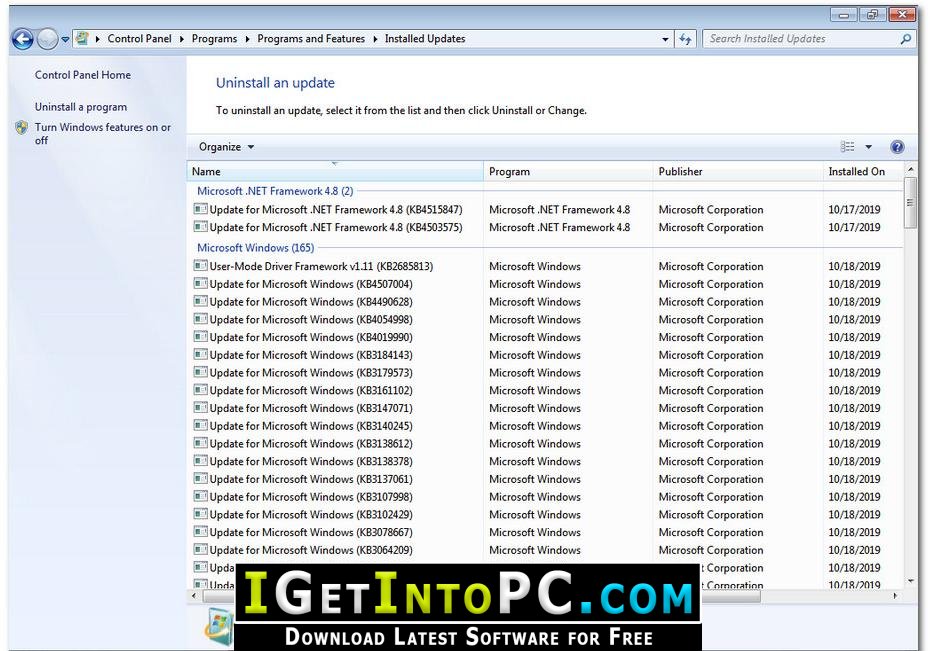Click the icon of KB2685813 driver framework
This screenshot has width=936, height=651.
[x=201, y=266]
